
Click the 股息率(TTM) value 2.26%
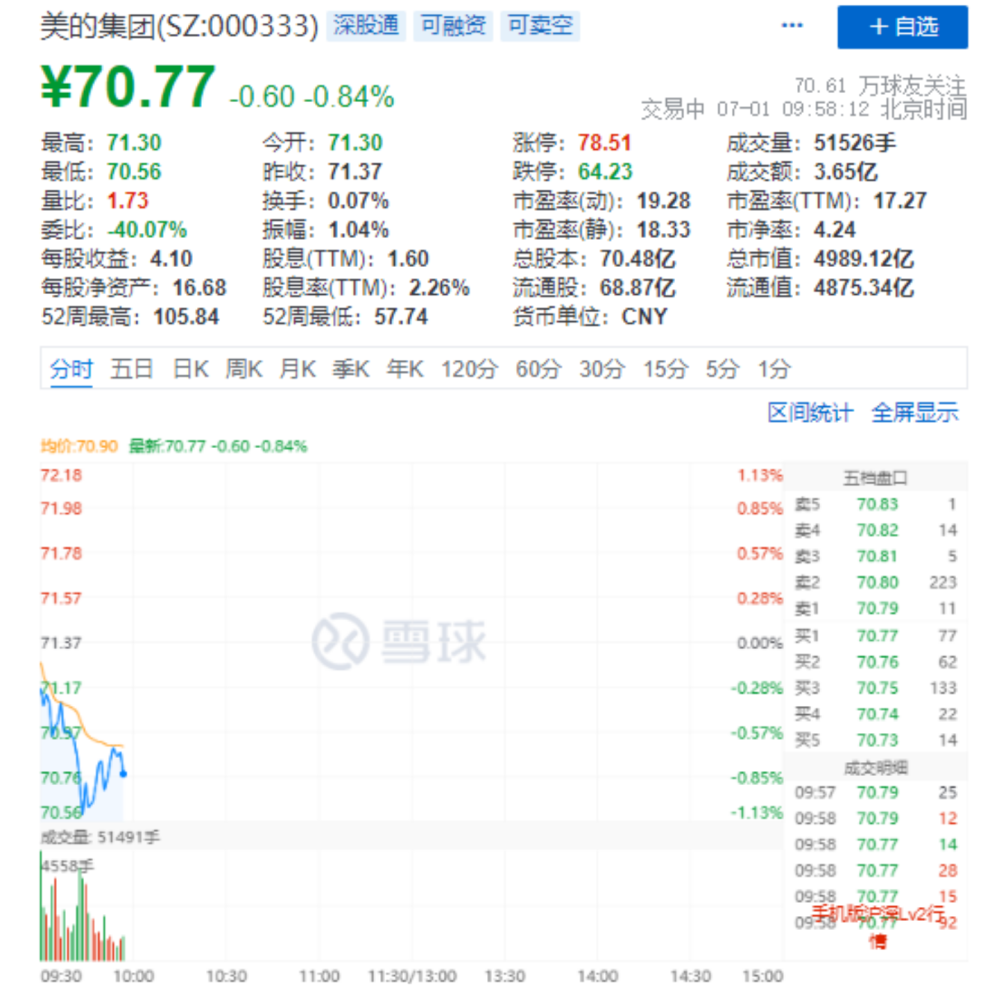pos(440,288)
